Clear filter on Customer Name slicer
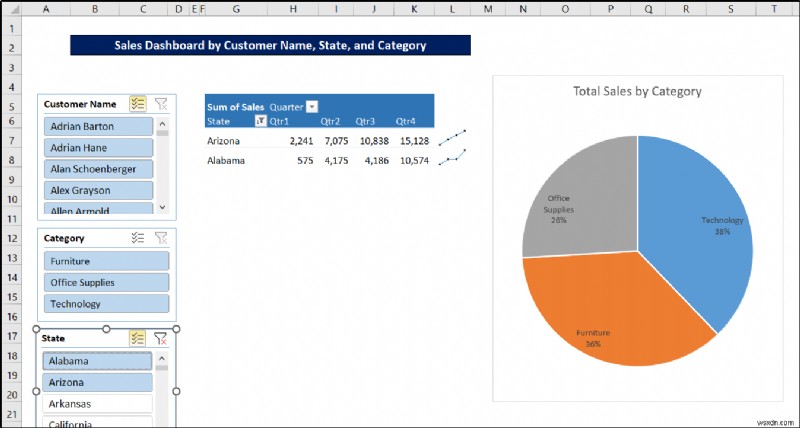 (161, 104)
